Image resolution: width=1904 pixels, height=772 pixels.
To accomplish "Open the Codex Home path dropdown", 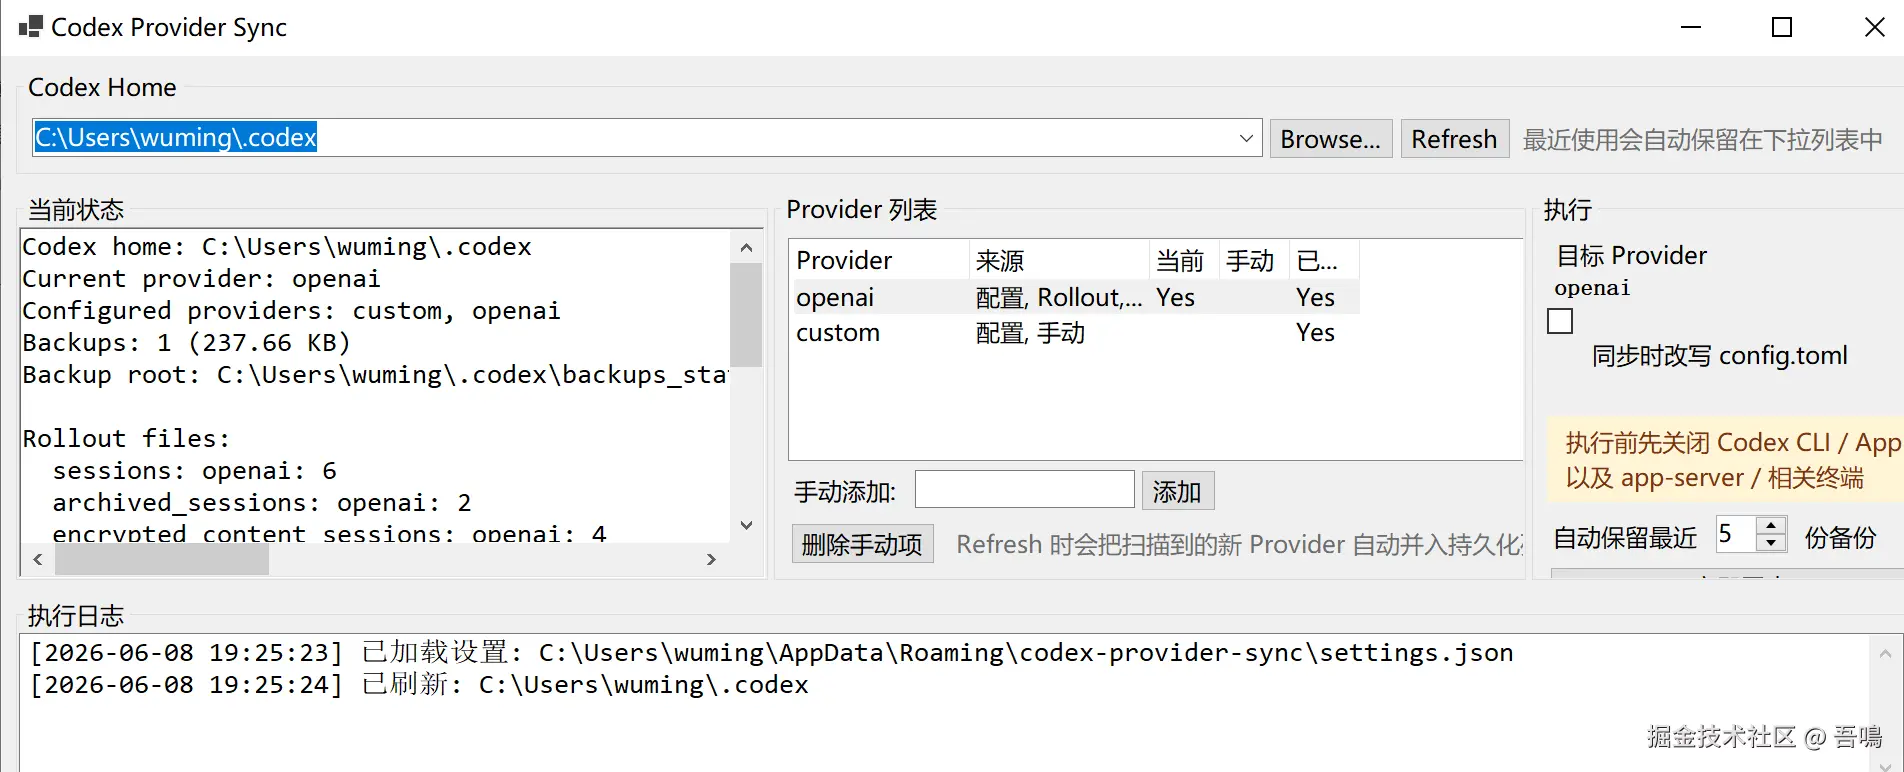I will coord(1246,138).
